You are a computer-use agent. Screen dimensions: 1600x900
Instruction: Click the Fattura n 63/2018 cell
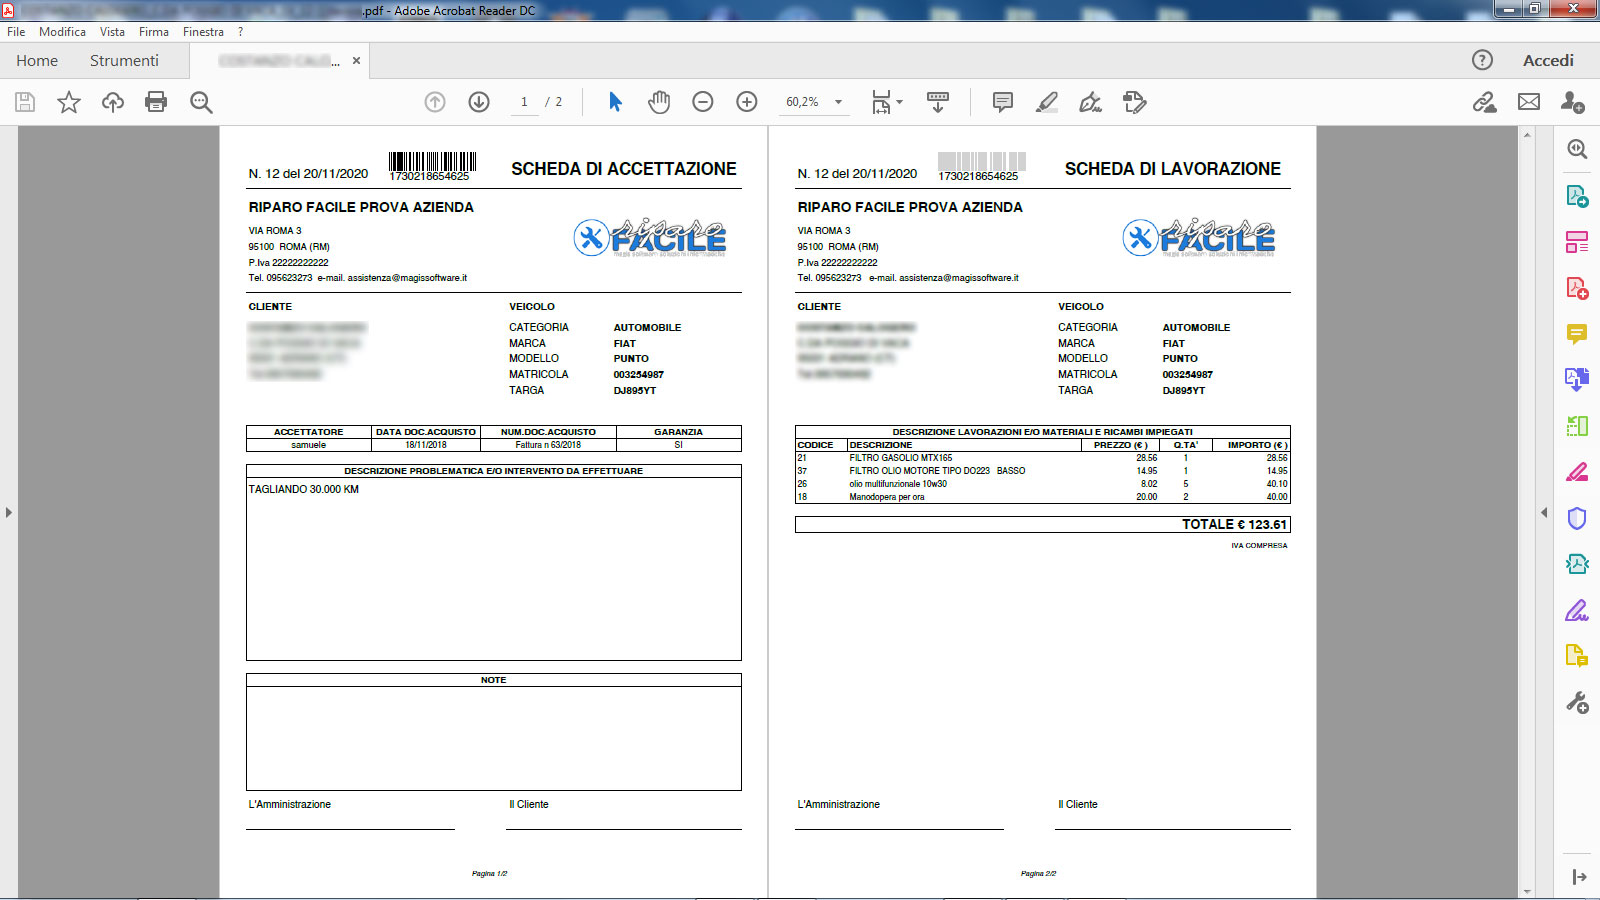[548, 445]
